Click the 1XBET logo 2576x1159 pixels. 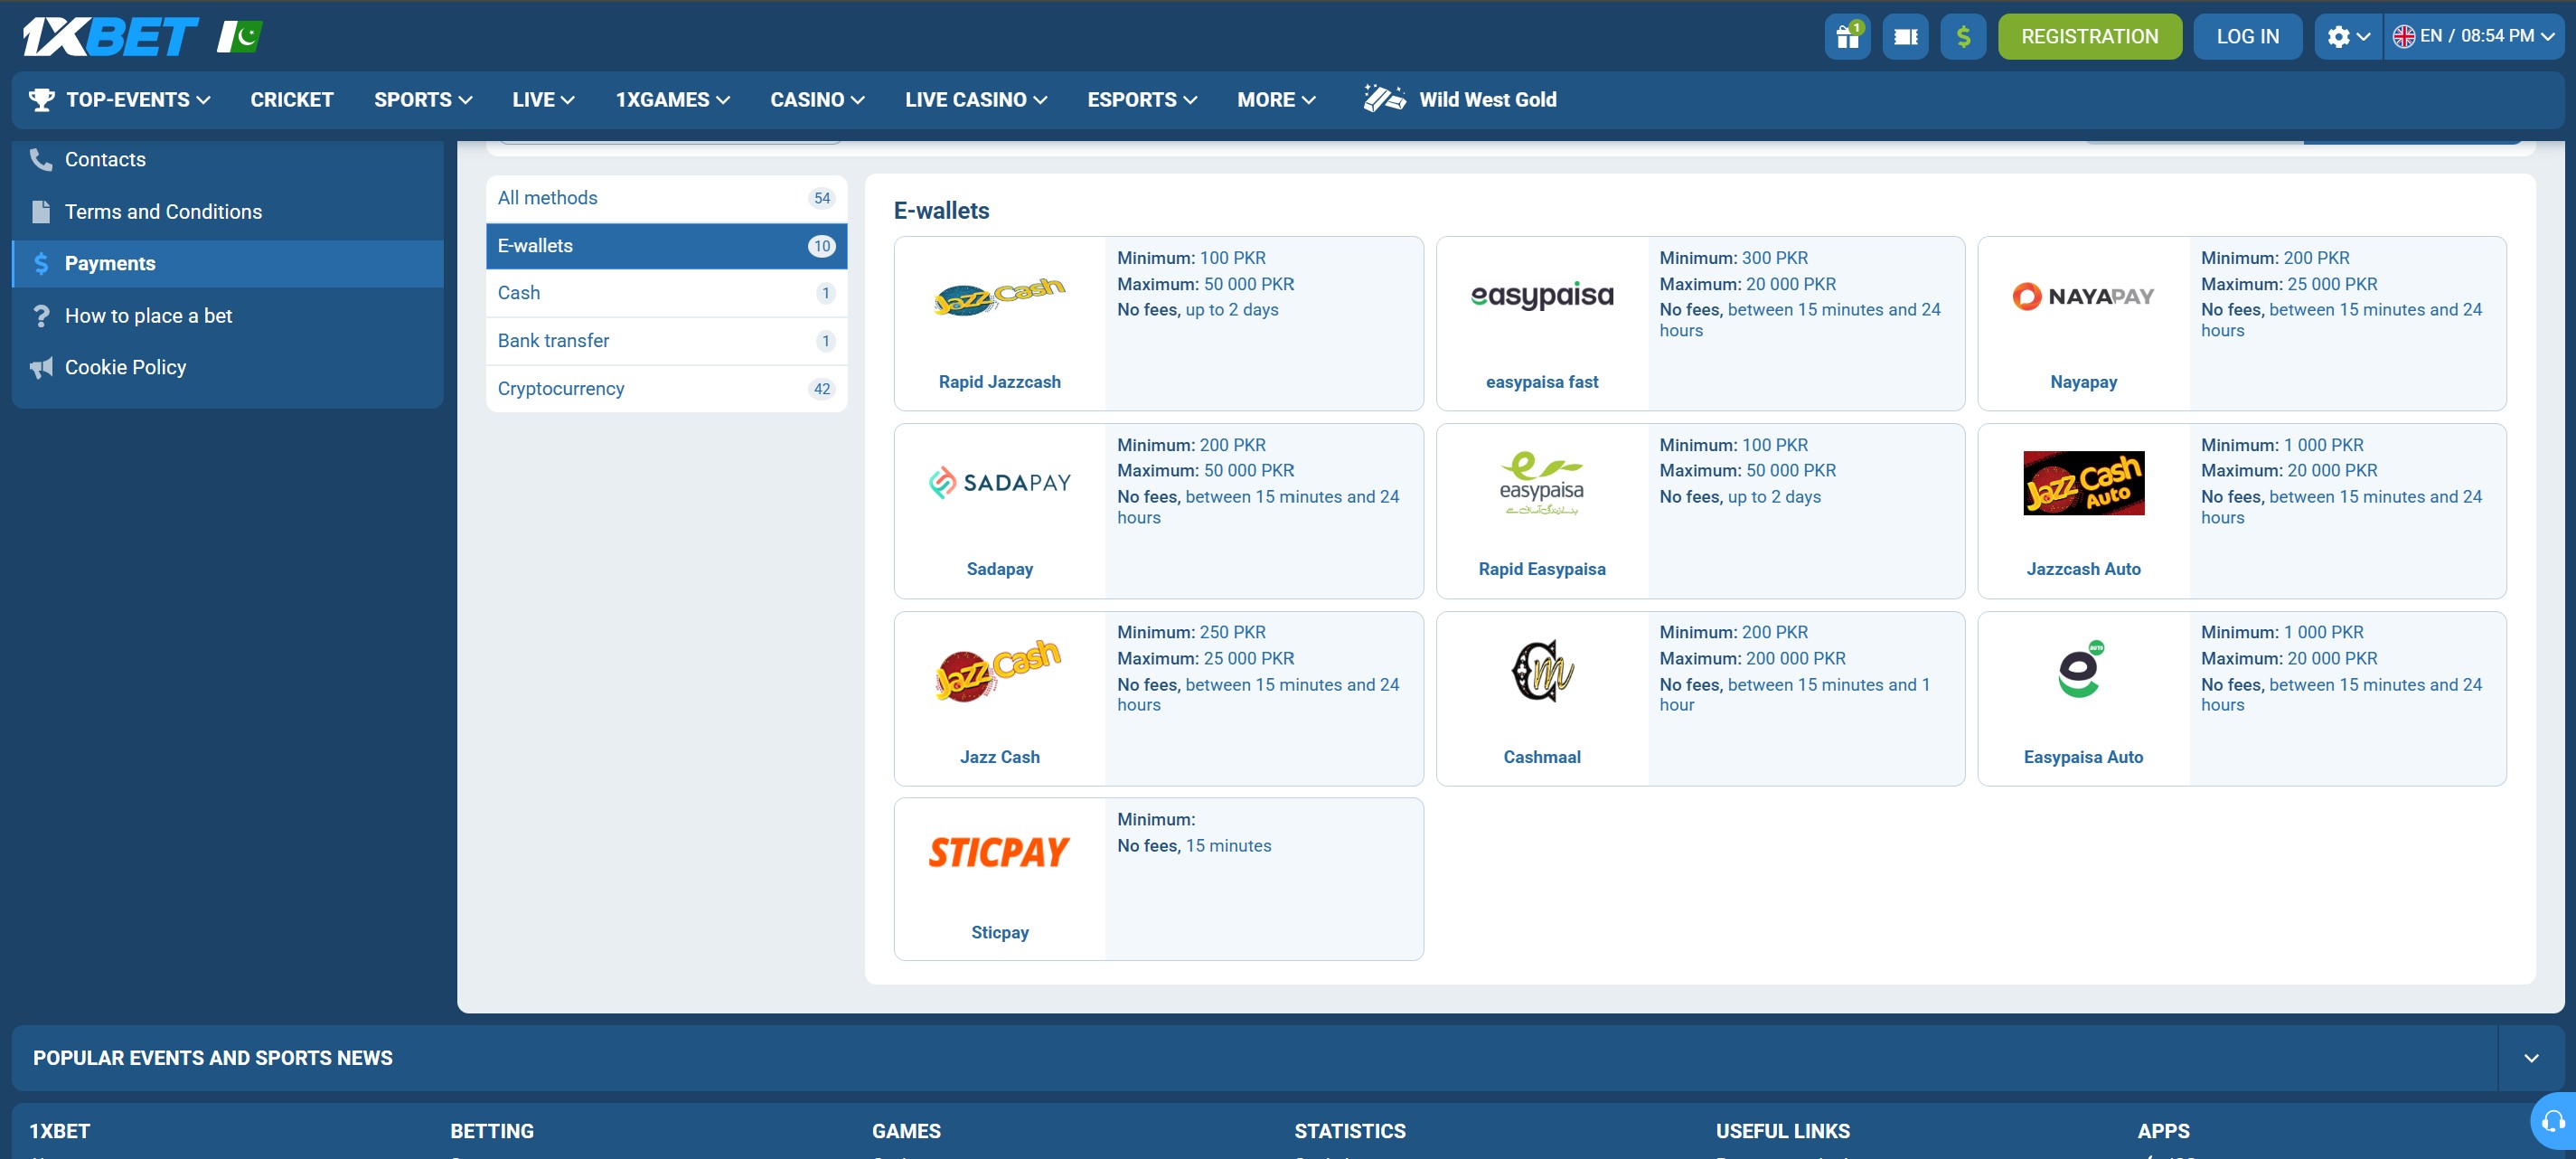(110, 37)
